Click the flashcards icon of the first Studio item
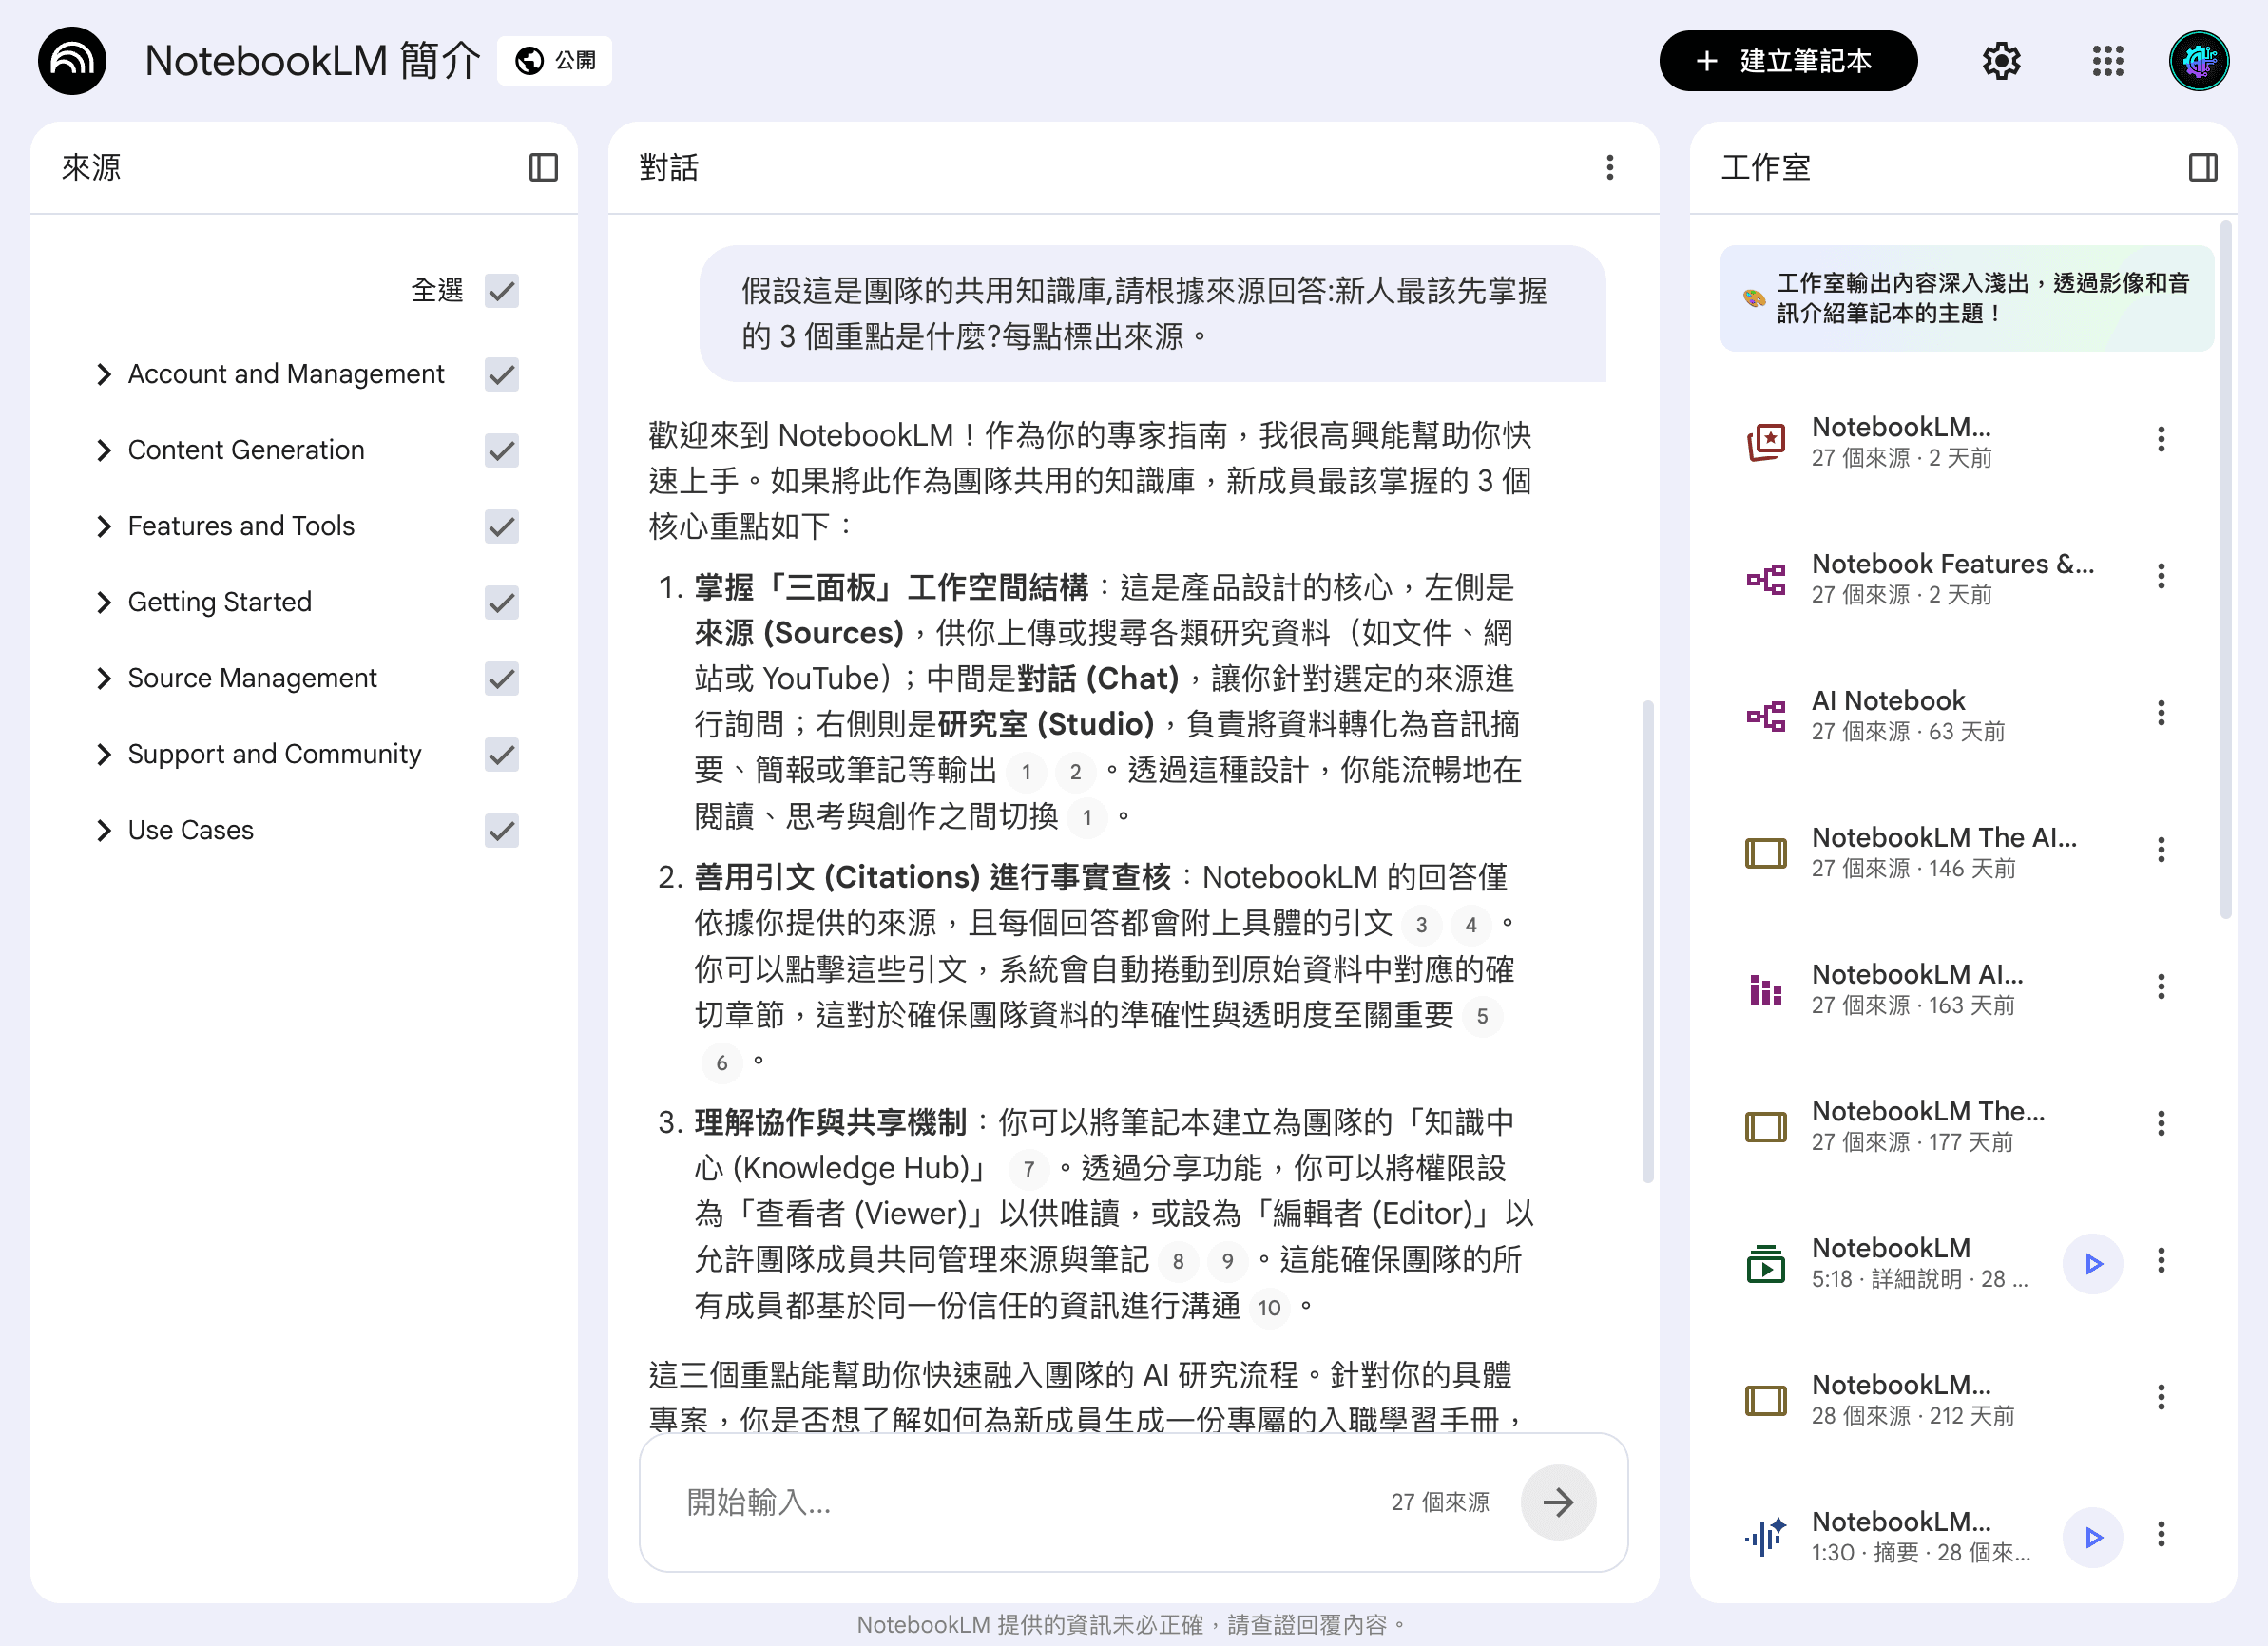The height and width of the screenshot is (1646, 2268). click(1766, 442)
